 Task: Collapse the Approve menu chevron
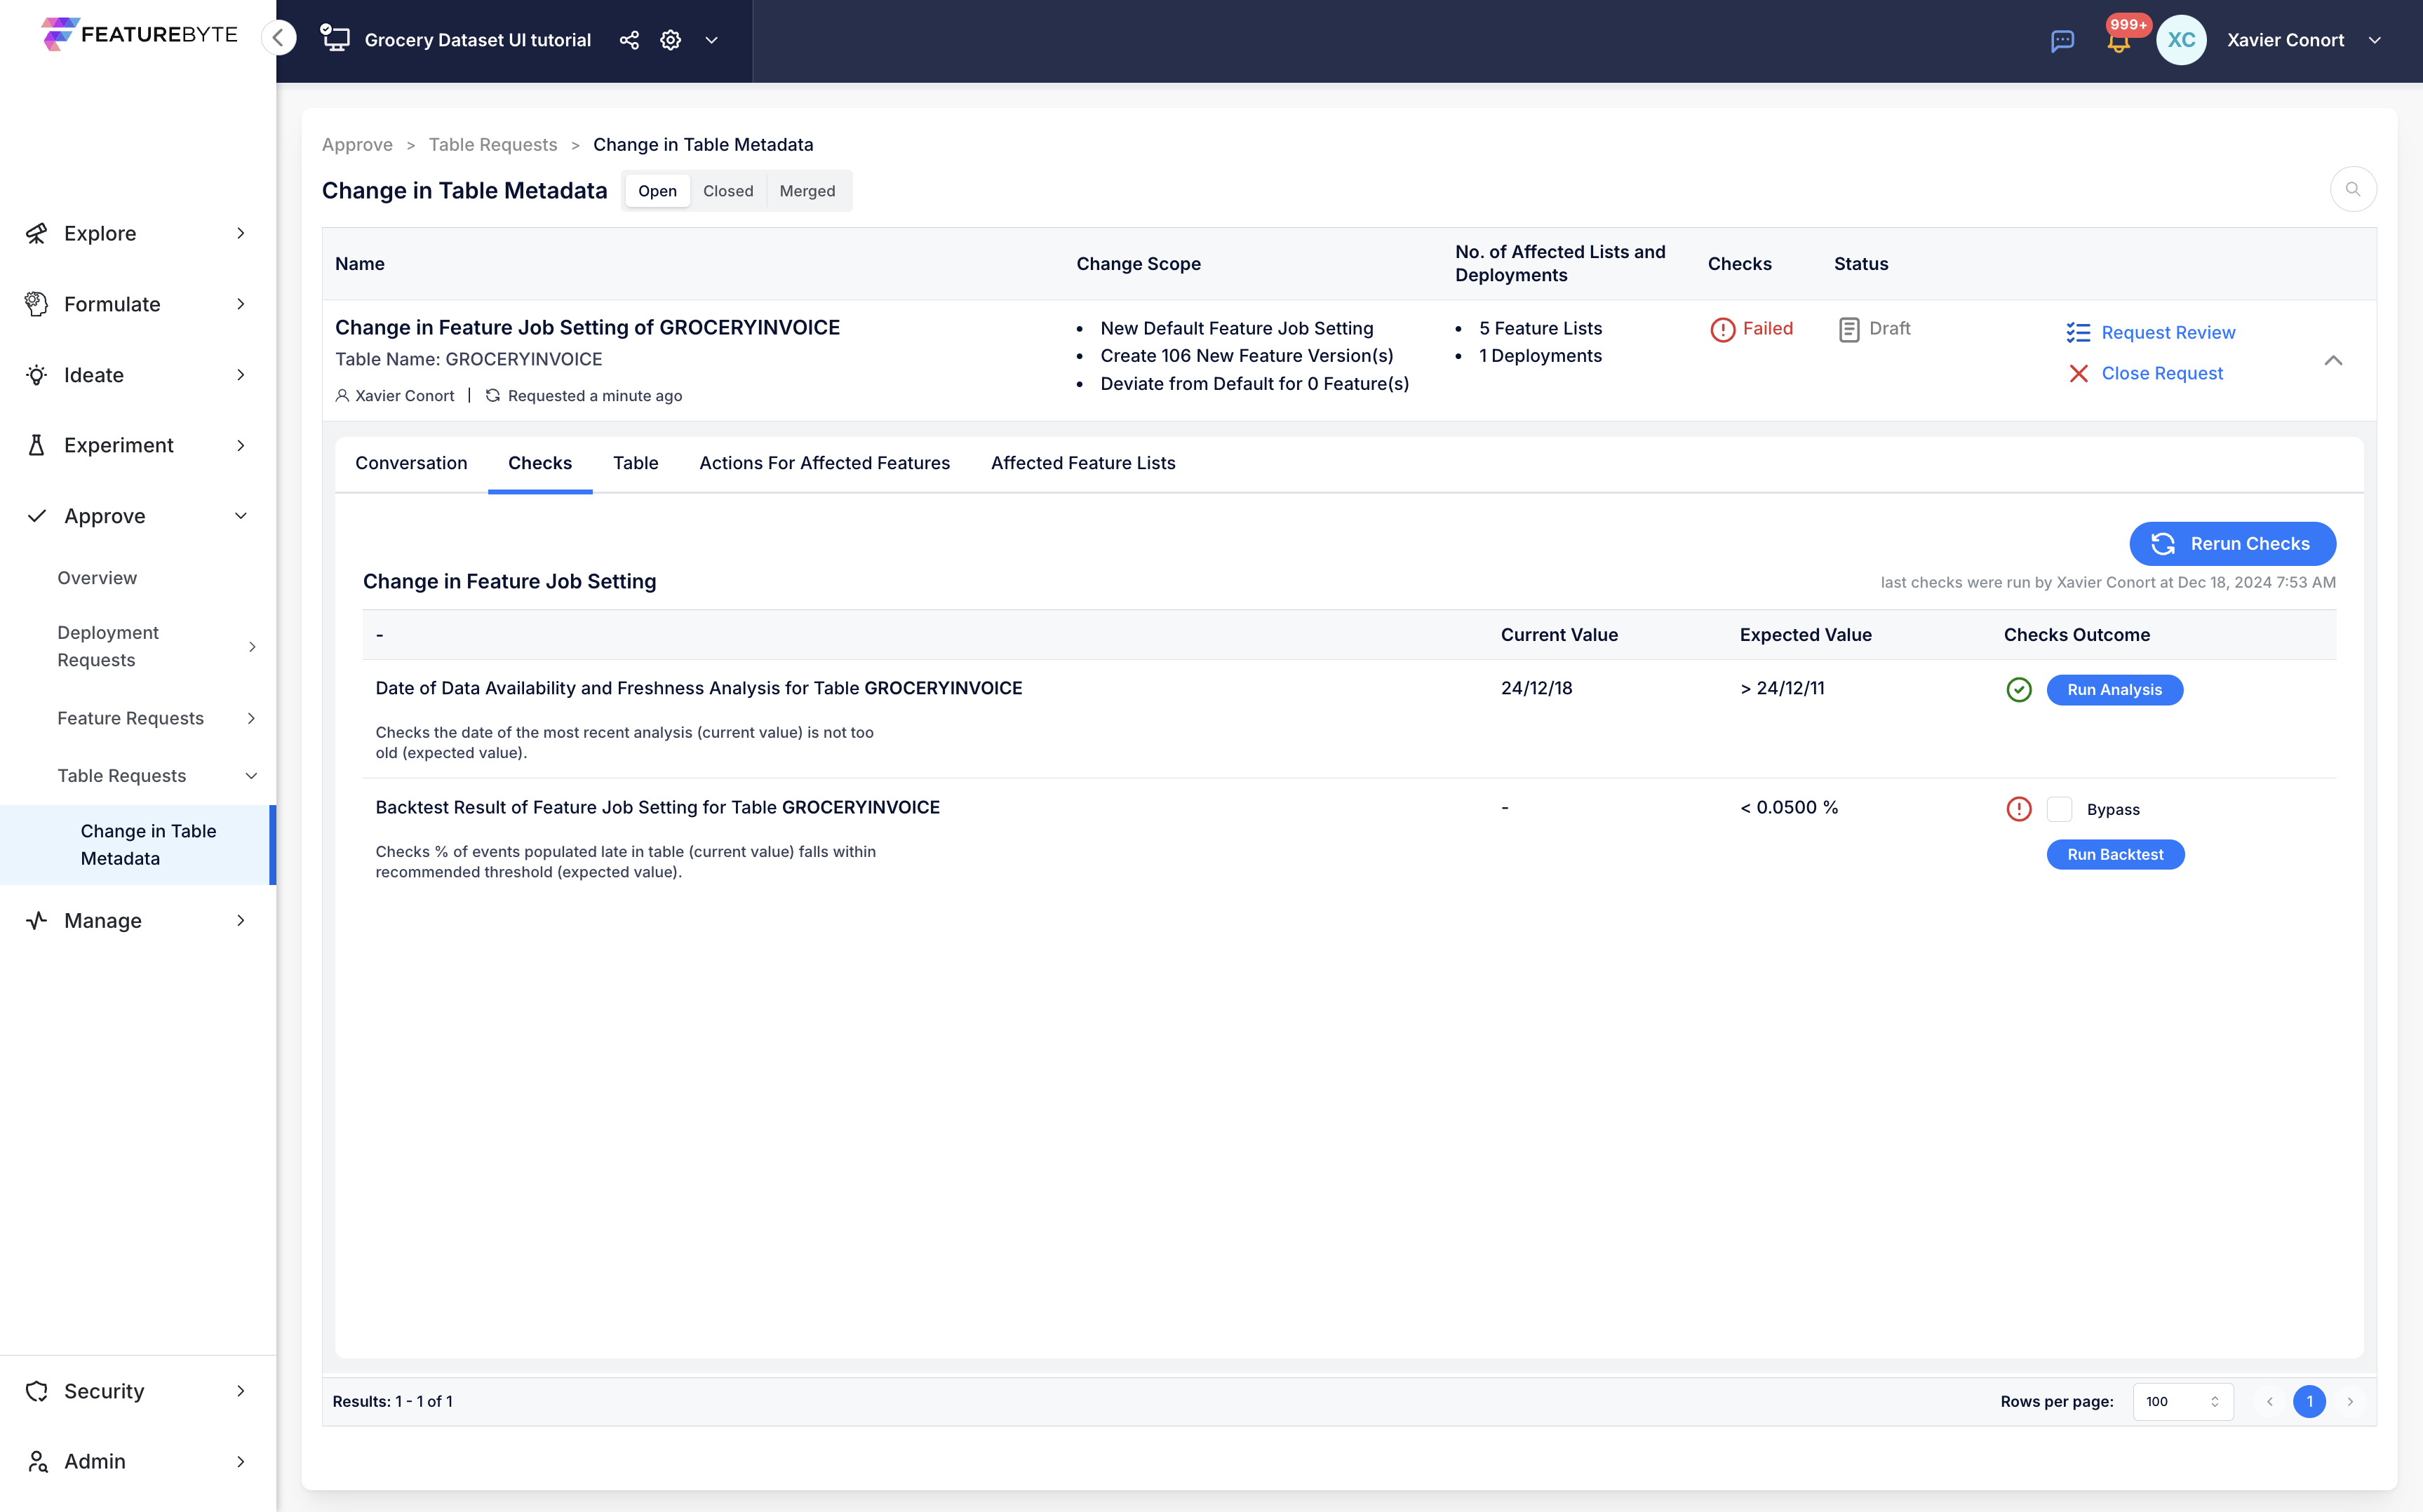coord(241,516)
